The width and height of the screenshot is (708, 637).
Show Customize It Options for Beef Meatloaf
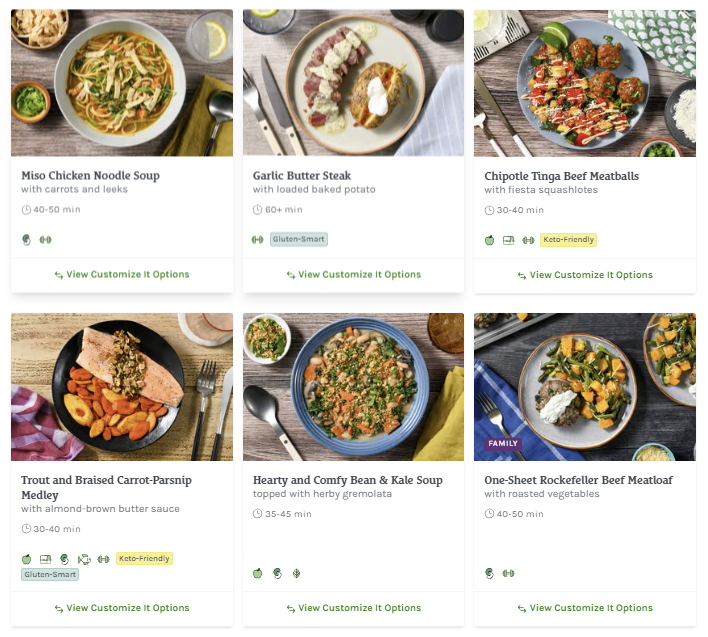click(585, 608)
